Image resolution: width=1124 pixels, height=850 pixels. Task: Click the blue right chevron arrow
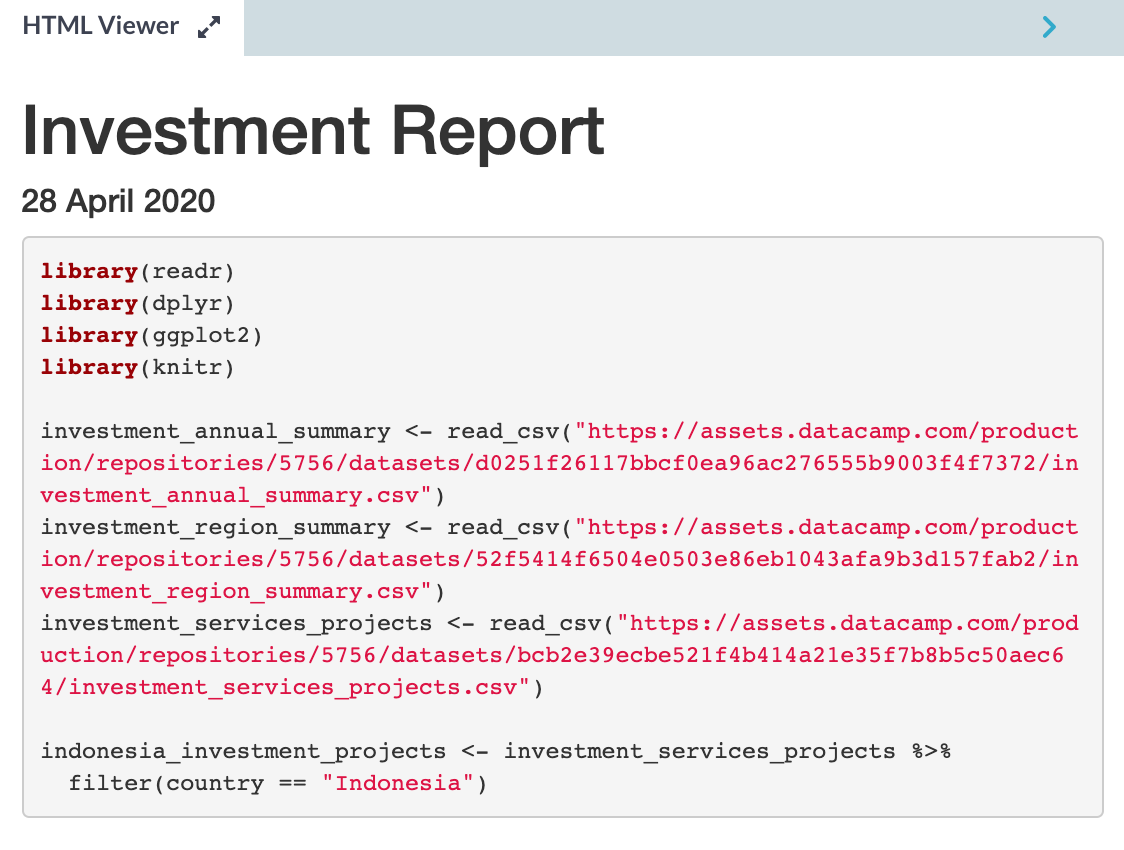coord(1049,28)
